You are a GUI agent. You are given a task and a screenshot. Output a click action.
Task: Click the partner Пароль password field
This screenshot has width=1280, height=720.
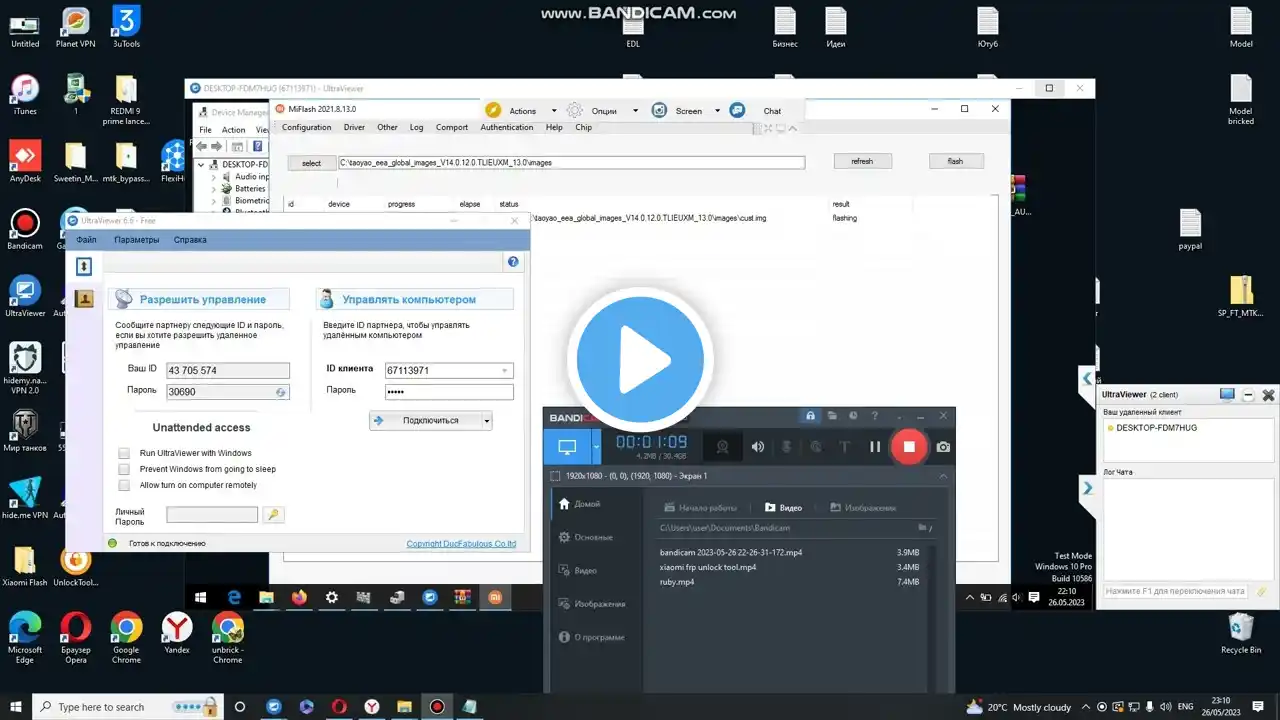tap(449, 391)
